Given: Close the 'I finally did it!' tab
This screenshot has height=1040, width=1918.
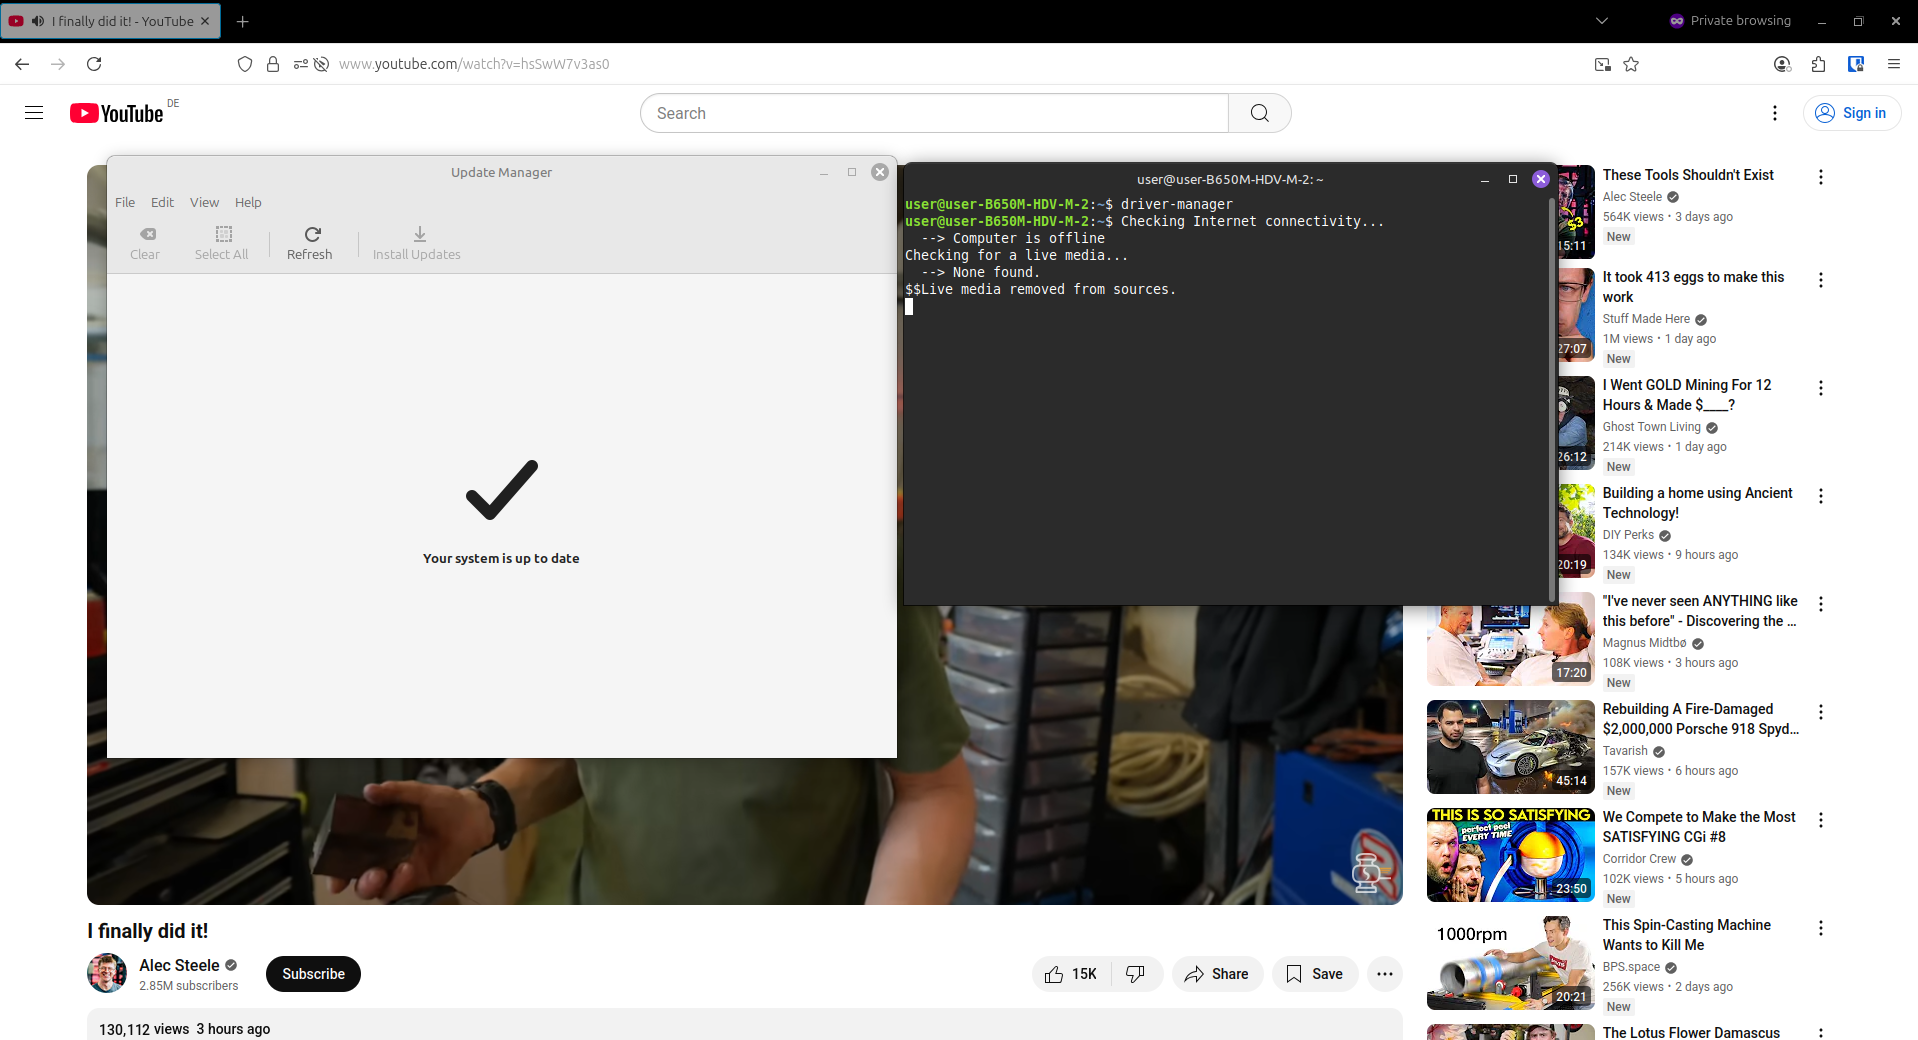Looking at the screenshot, I should [205, 21].
